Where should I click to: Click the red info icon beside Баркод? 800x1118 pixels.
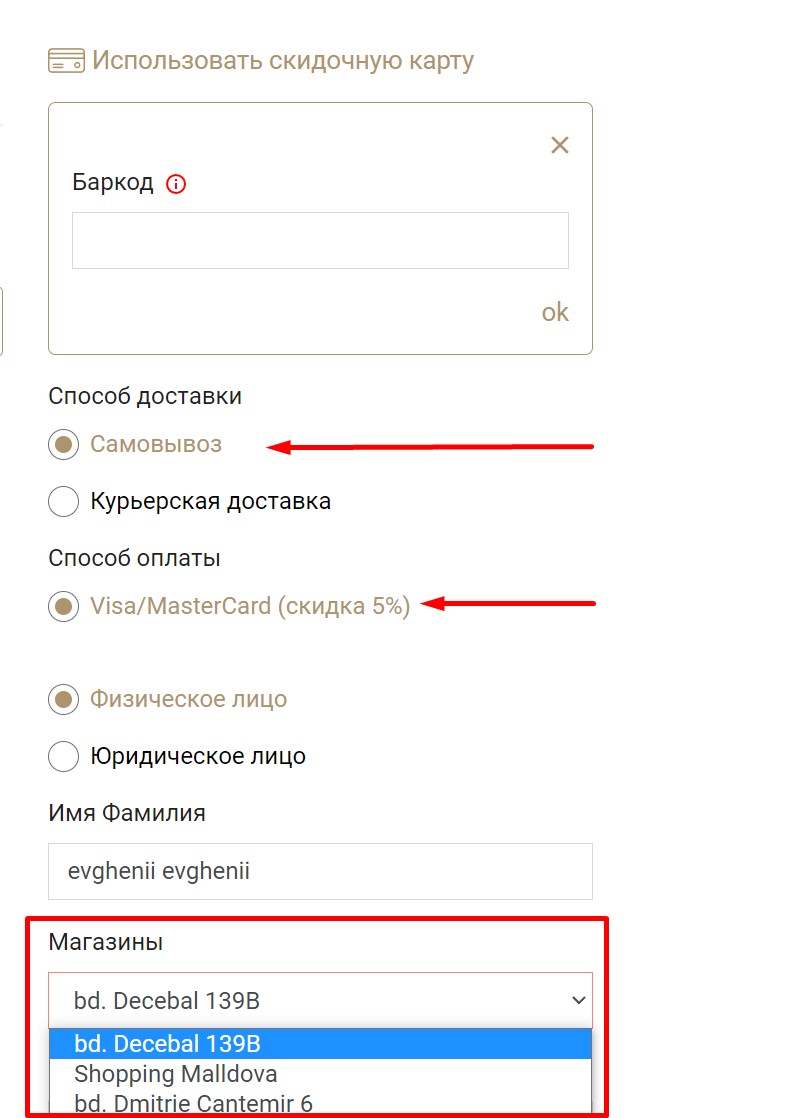pyautogui.click(x=176, y=184)
